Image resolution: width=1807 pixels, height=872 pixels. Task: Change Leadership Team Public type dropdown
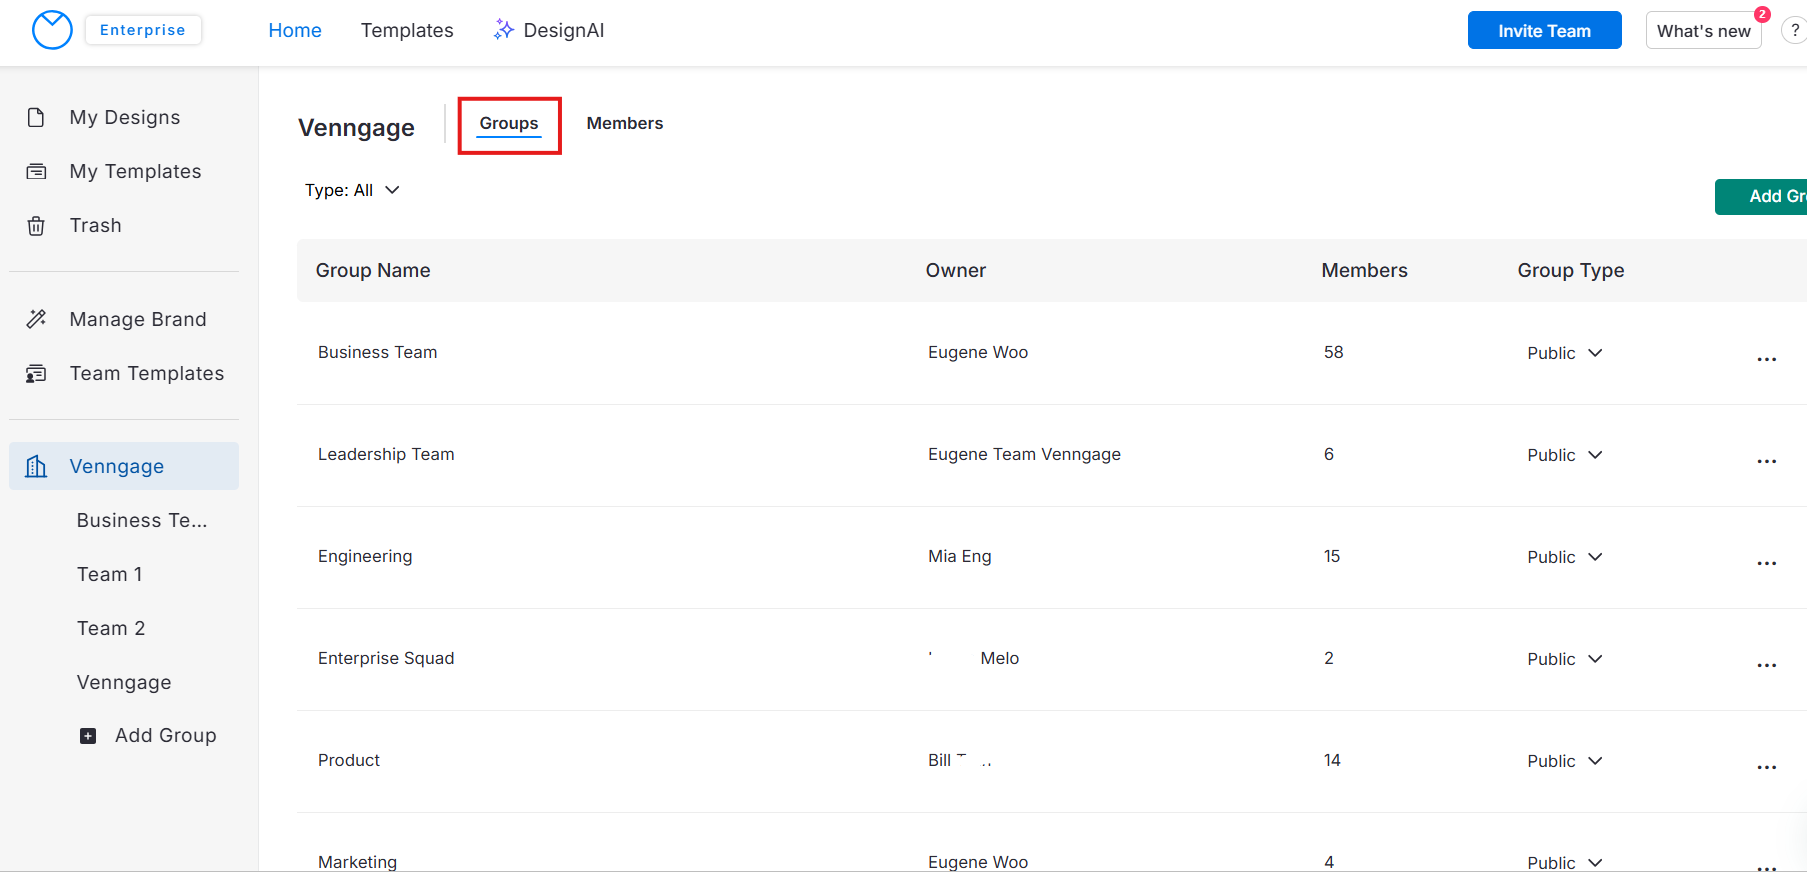point(1564,455)
